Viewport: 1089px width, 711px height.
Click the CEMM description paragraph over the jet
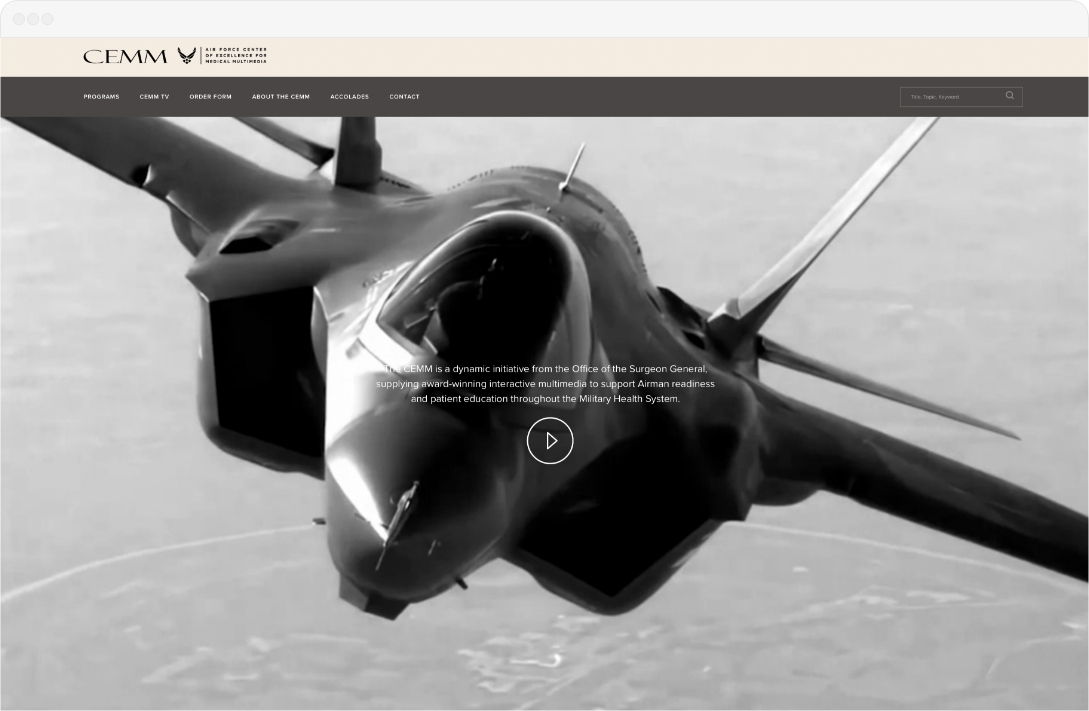545,384
